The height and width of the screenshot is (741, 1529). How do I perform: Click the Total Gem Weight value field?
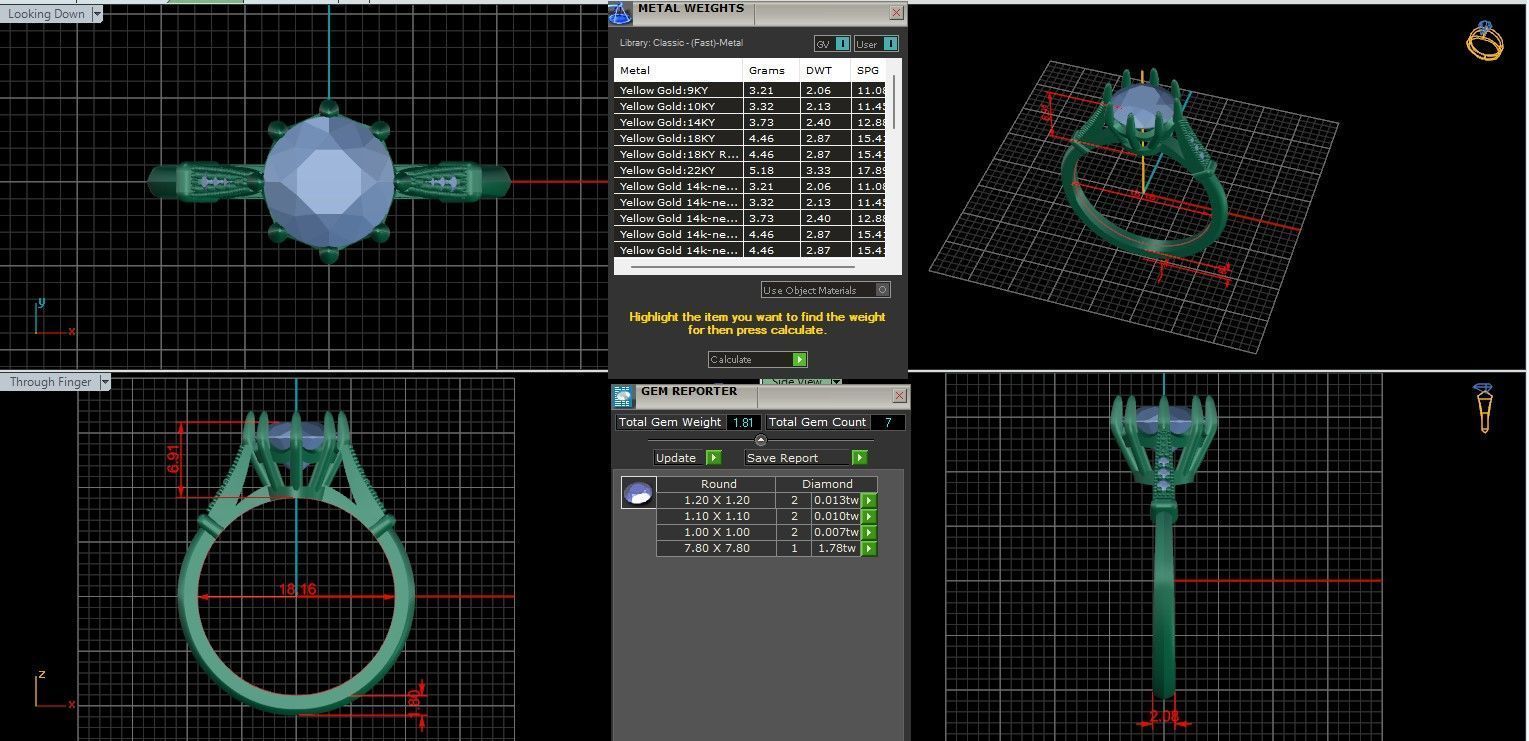click(744, 423)
